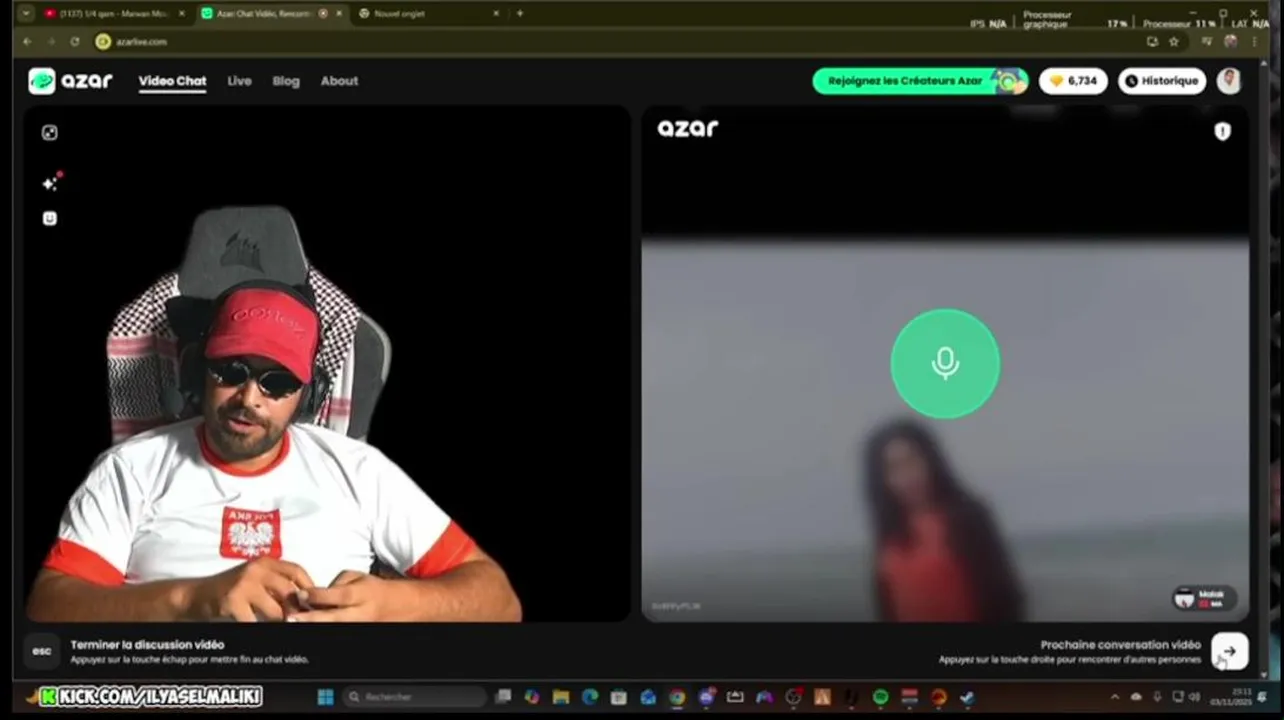Close the Nouvel onglet tab
The width and height of the screenshot is (1284, 720).
click(496, 14)
